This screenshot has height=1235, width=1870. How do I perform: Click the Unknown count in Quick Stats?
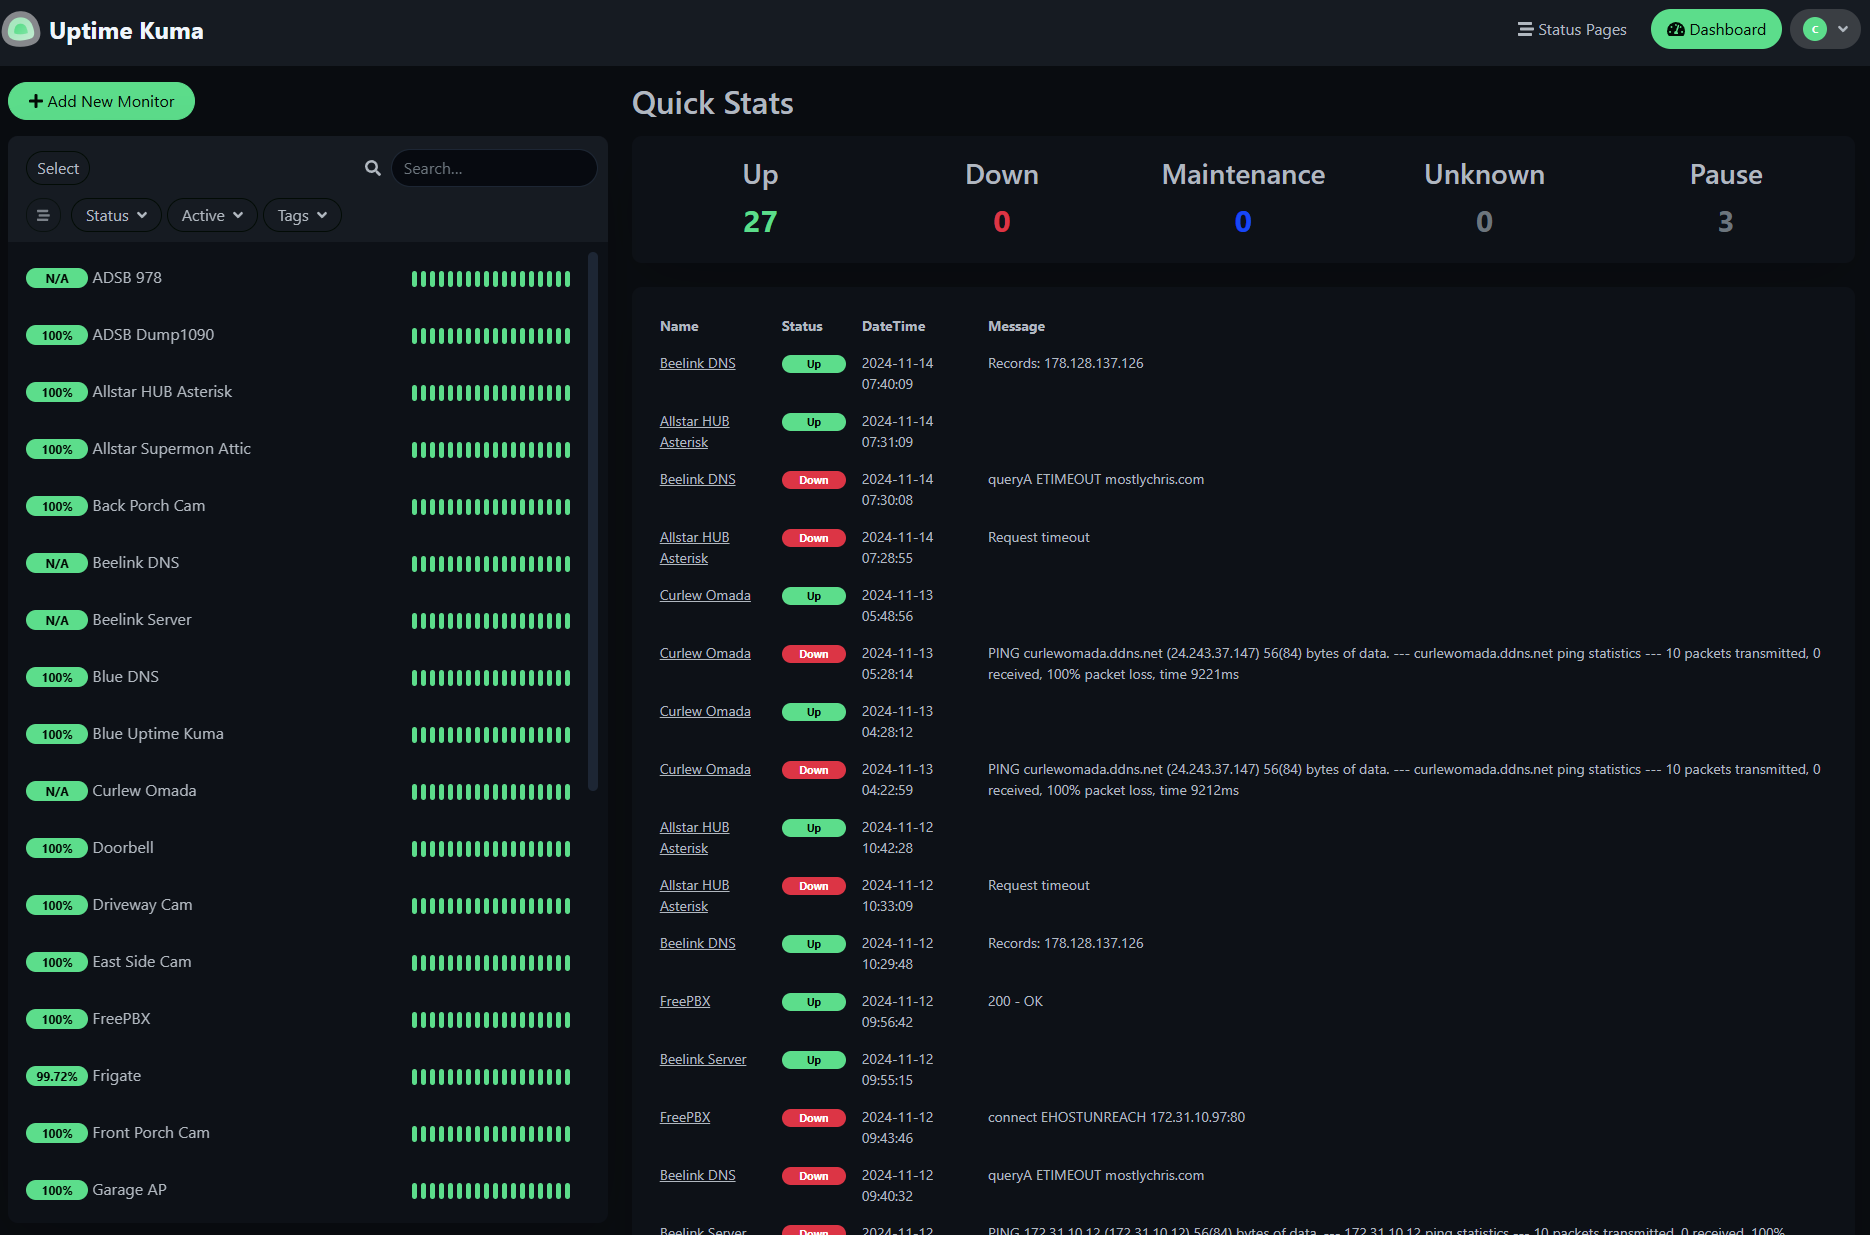(1485, 221)
